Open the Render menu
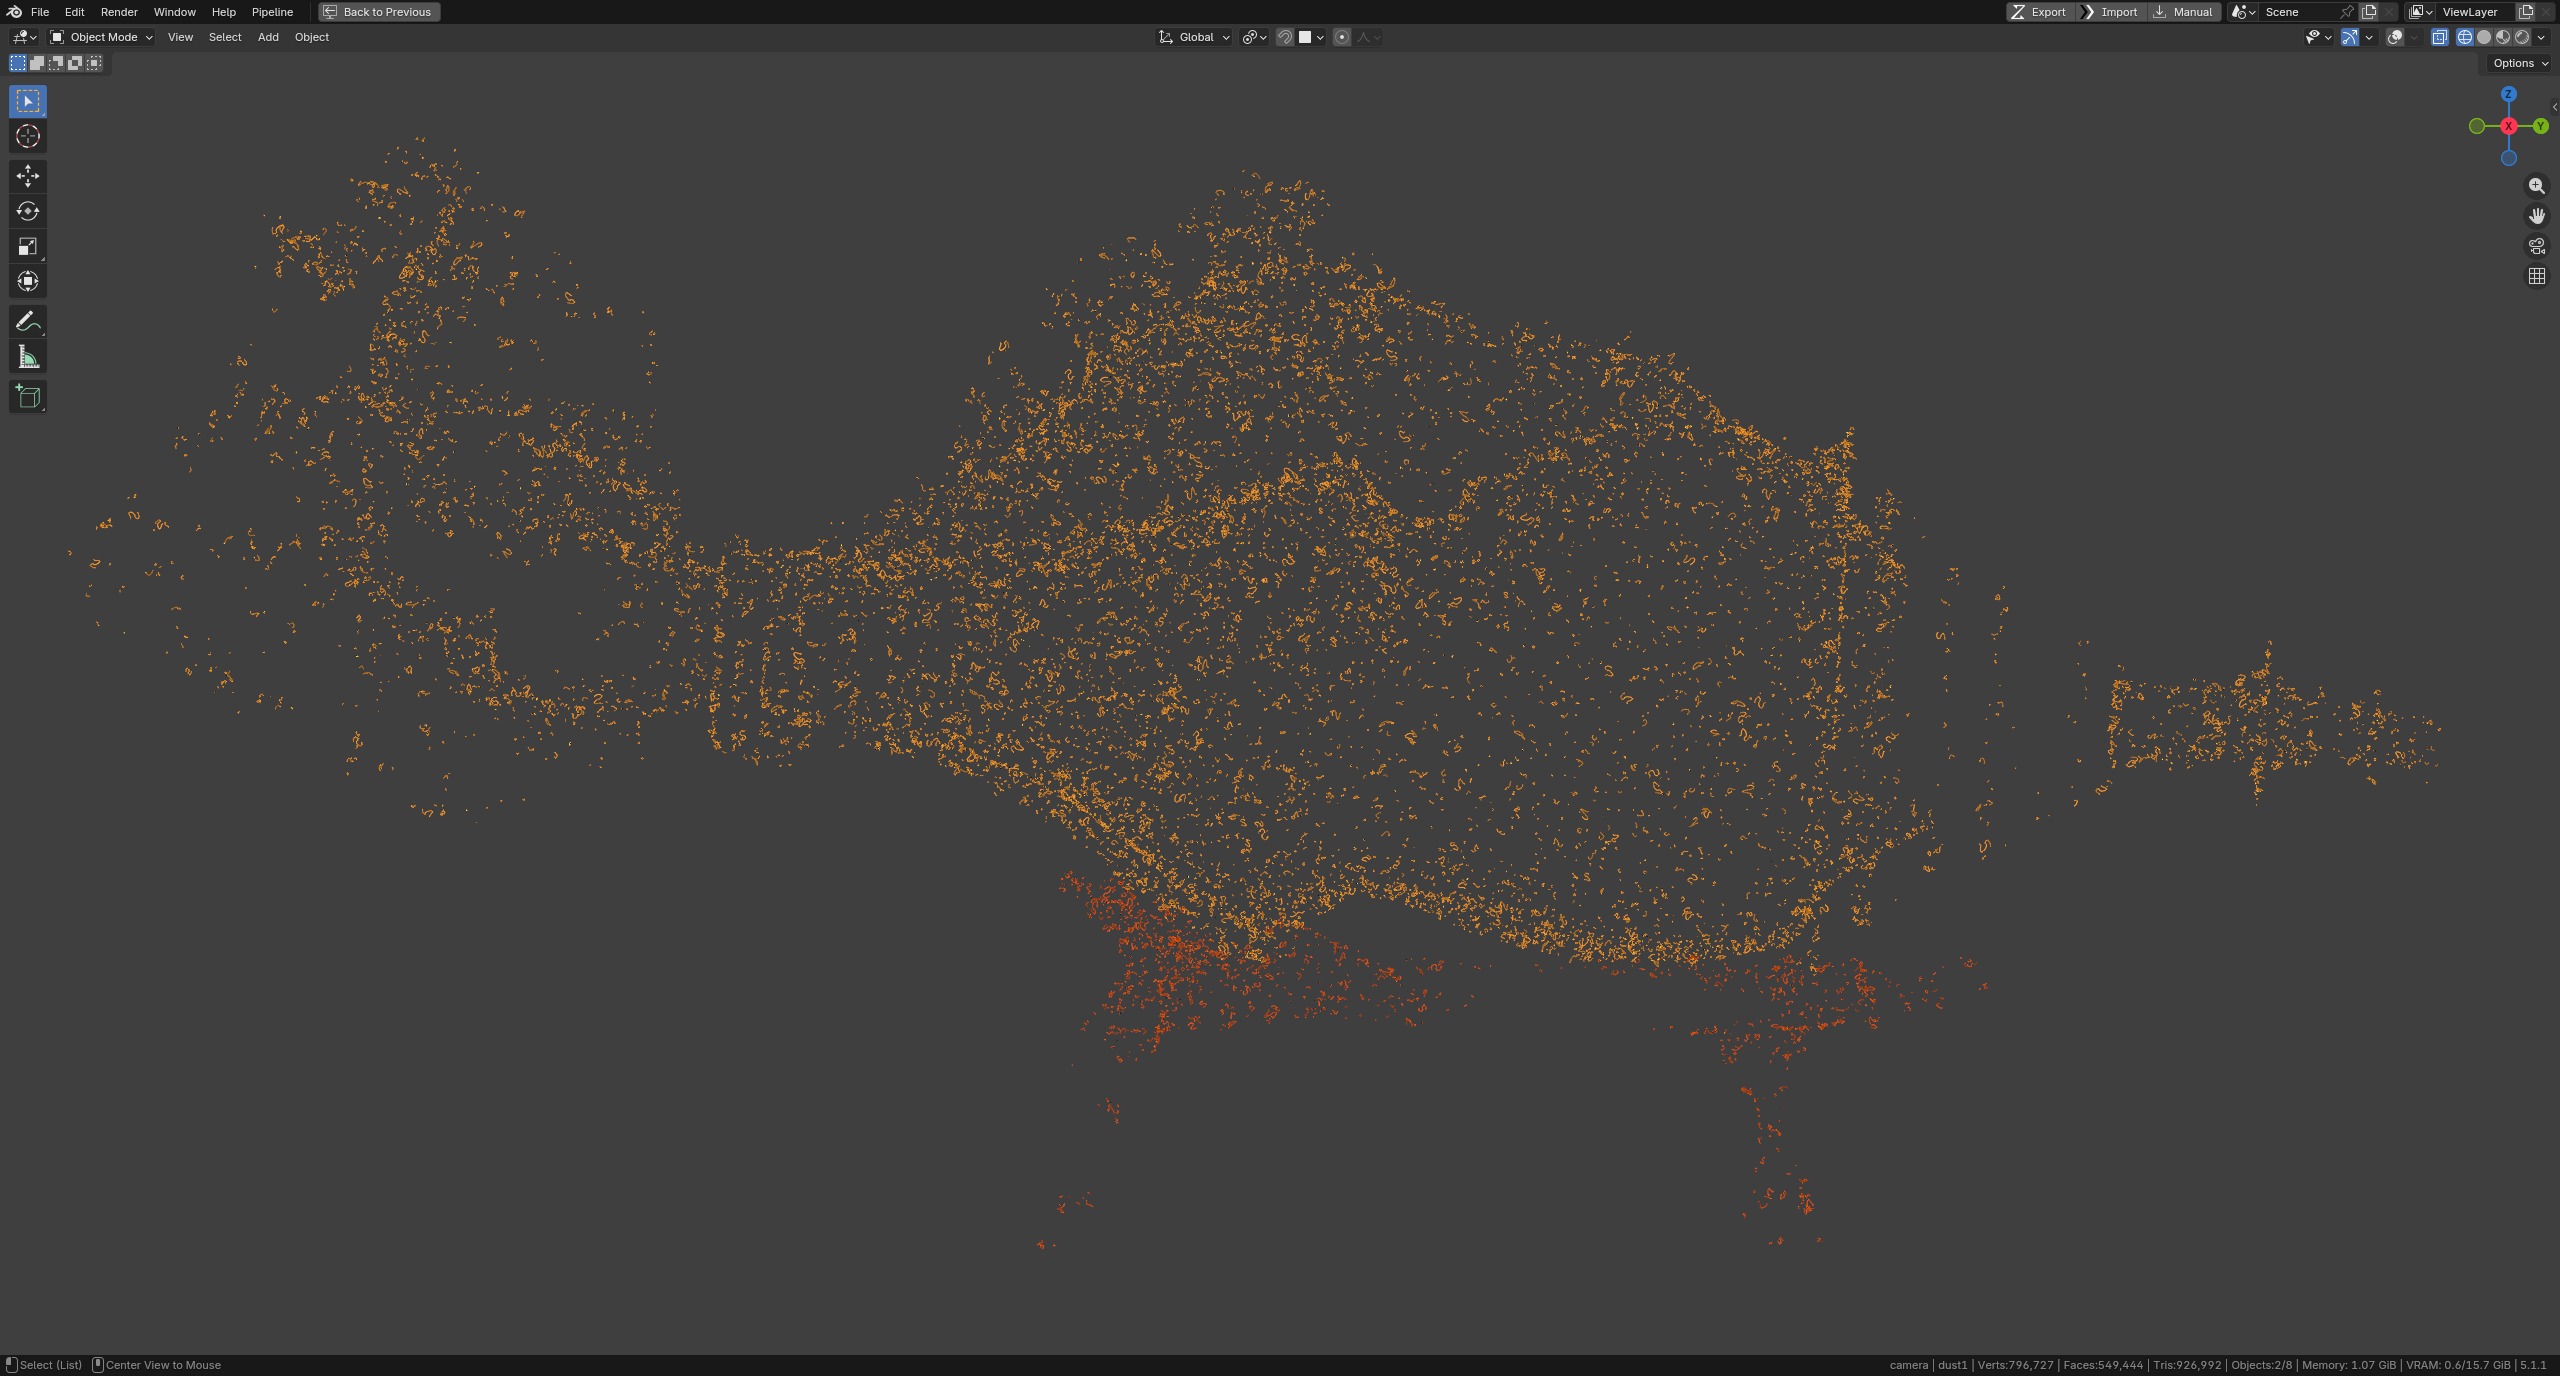2560x1376 pixels. (x=119, y=12)
